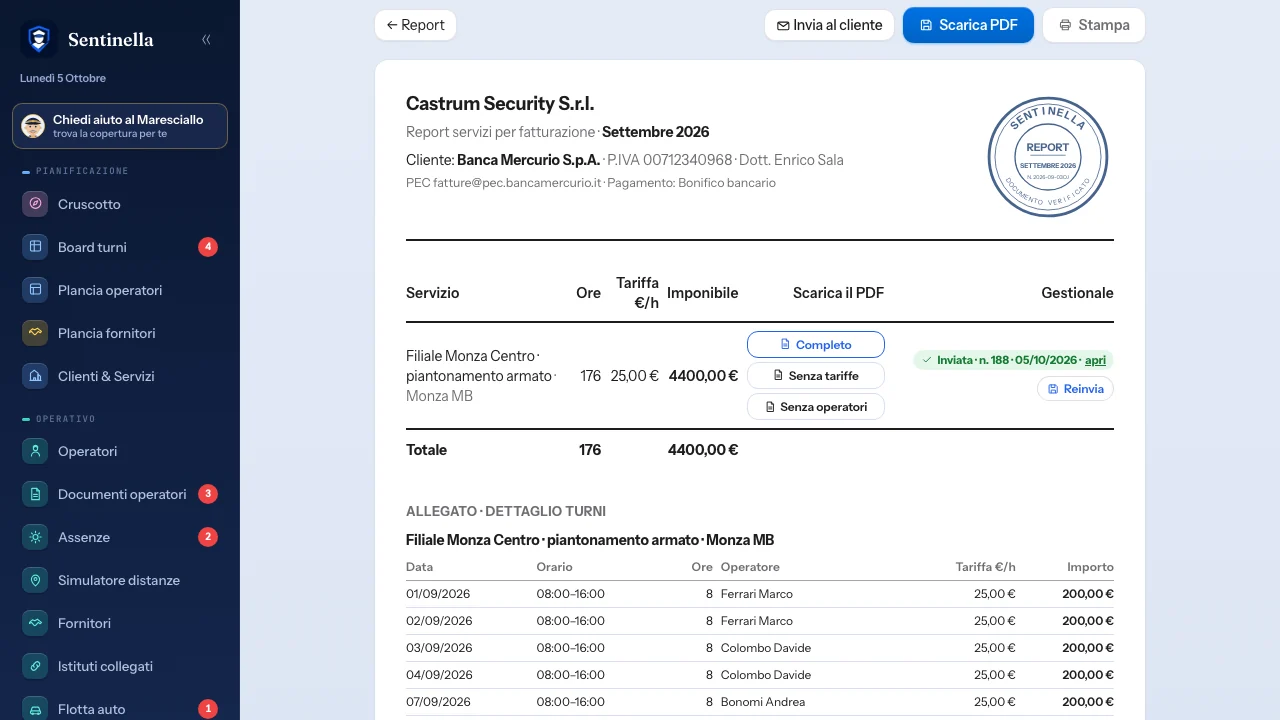Screen dimensions: 1280x720
Task: Click Invia al cliente button
Action: [x=829, y=25]
